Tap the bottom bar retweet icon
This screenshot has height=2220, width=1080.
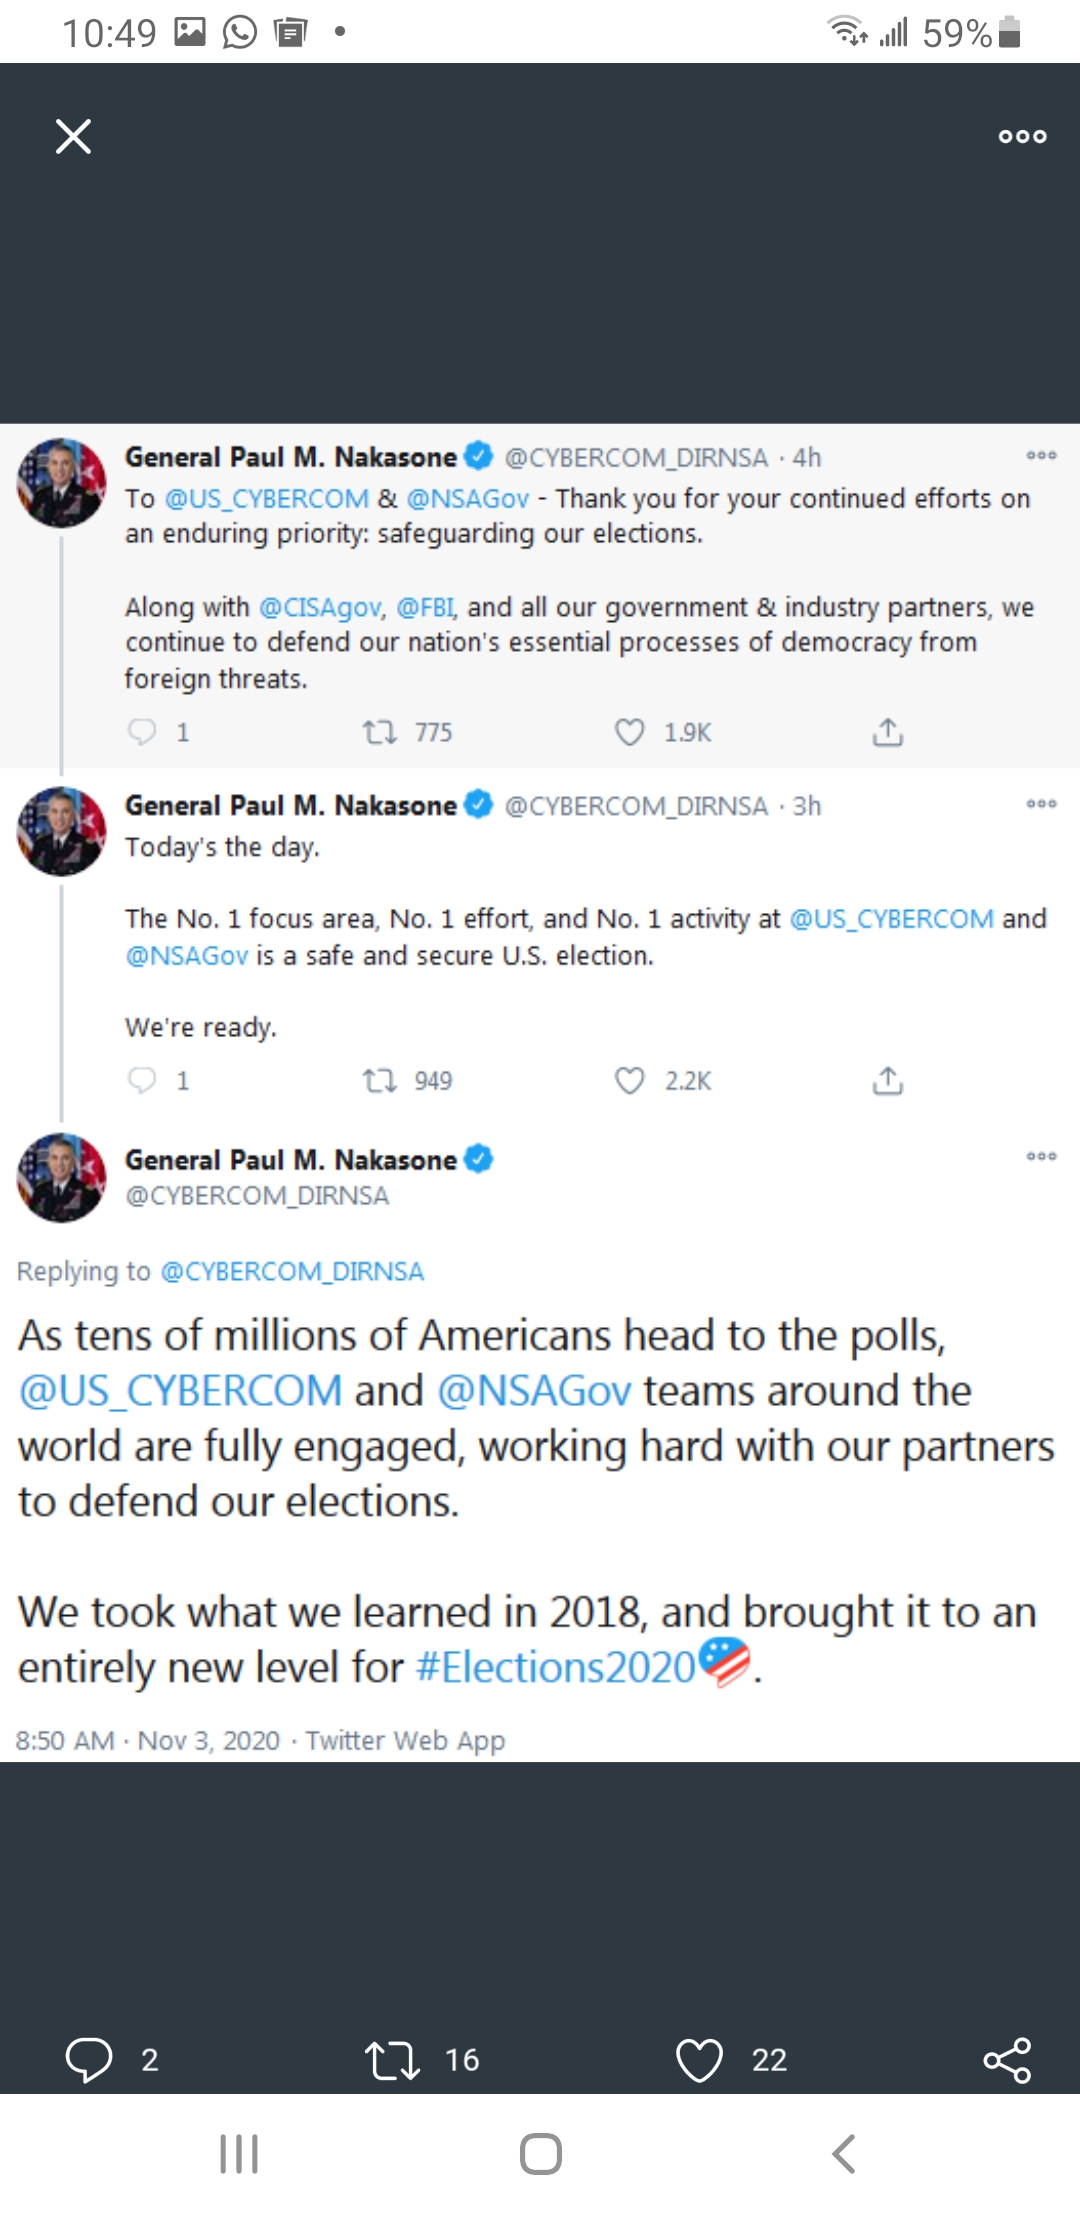[392, 2060]
